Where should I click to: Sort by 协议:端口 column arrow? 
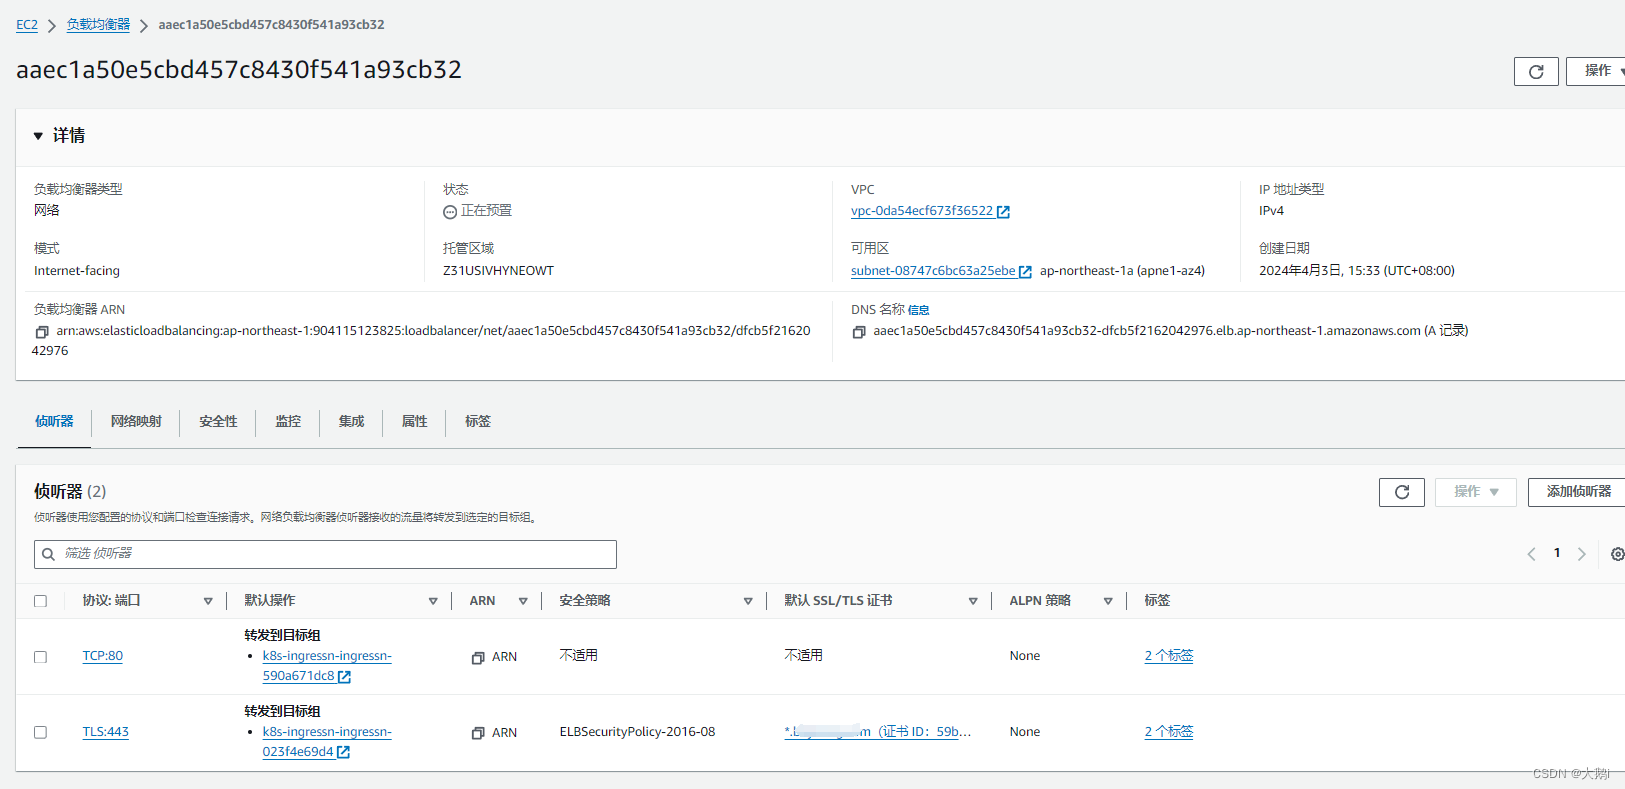coord(208,601)
